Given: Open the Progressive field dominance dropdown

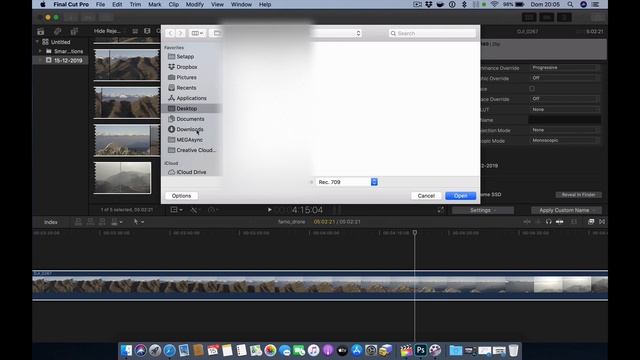Looking at the screenshot, I should coord(565,68).
